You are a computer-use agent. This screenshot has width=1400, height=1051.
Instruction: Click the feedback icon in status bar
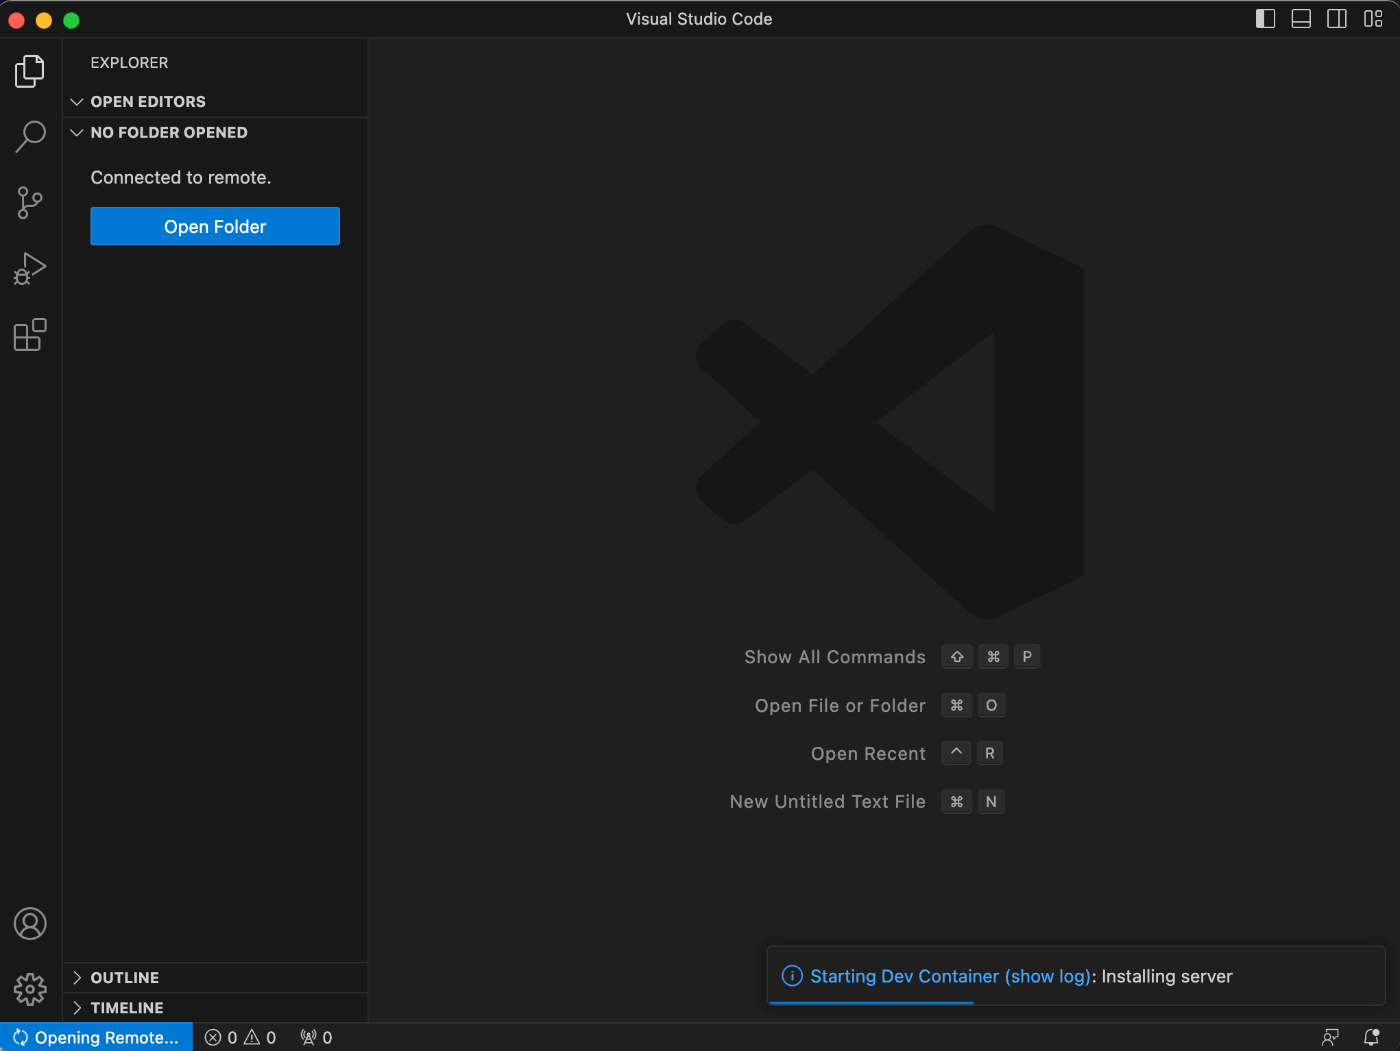click(1330, 1038)
